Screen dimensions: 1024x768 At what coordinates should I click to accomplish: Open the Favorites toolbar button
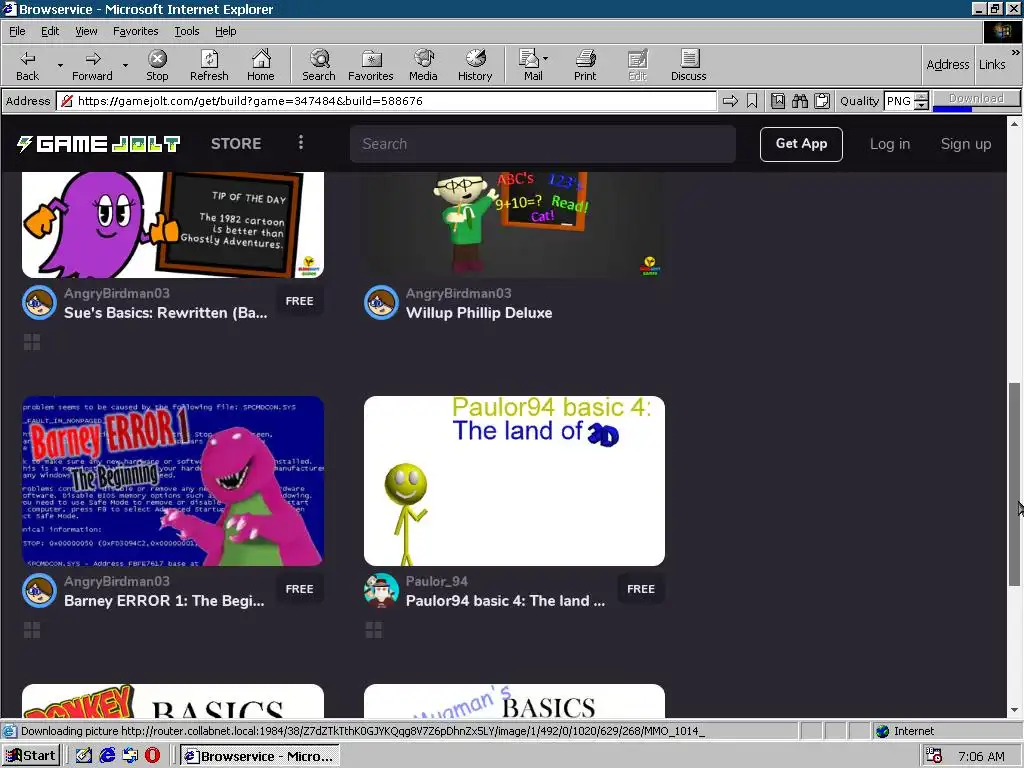click(370, 65)
